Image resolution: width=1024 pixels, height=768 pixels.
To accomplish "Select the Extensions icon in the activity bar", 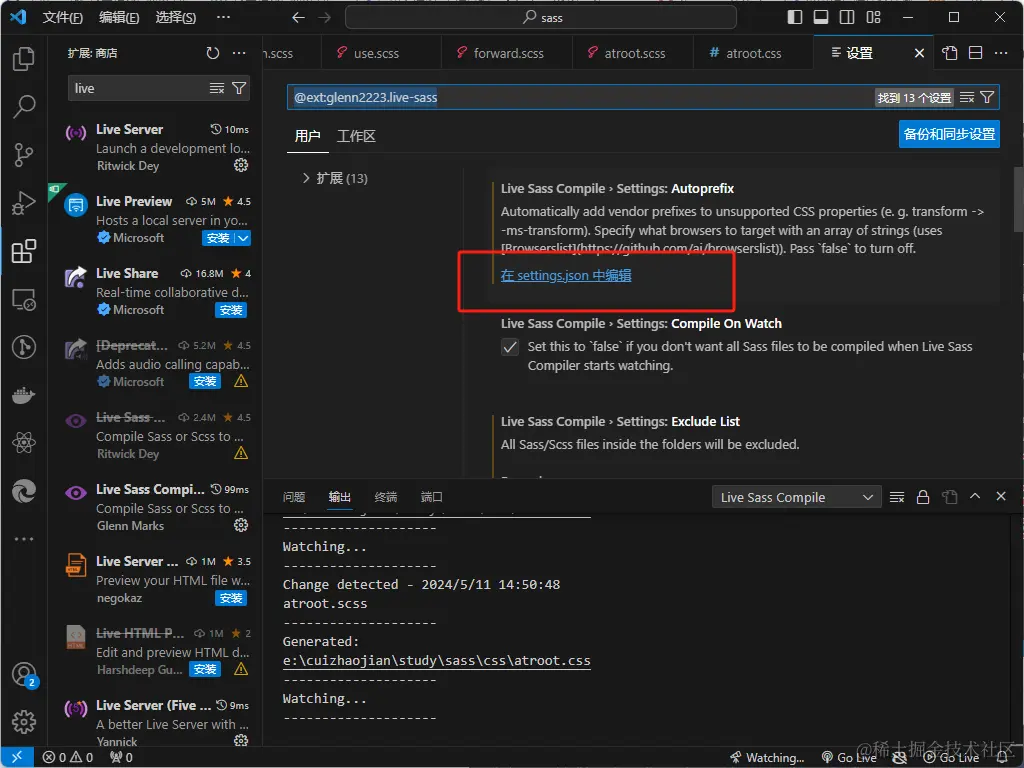I will click(24, 251).
